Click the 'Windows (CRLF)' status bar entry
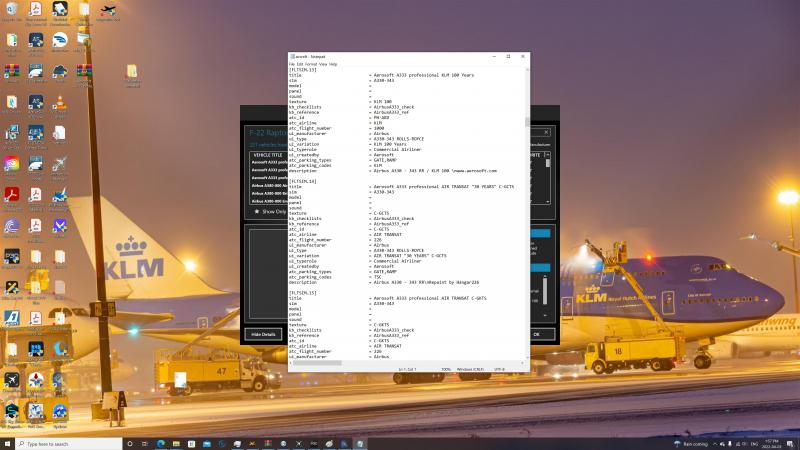The height and width of the screenshot is (450, 800). pos(470,369)
